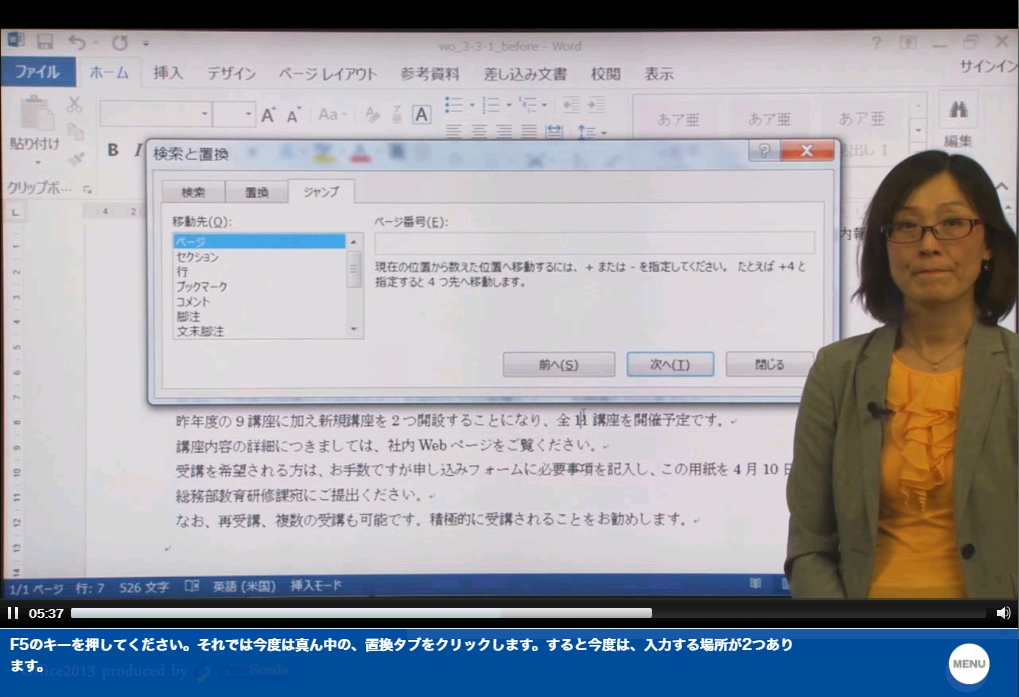Open the 差し込み文書 tab
Viewport: 1019px width, 697px height.
[x=525, y=74]
